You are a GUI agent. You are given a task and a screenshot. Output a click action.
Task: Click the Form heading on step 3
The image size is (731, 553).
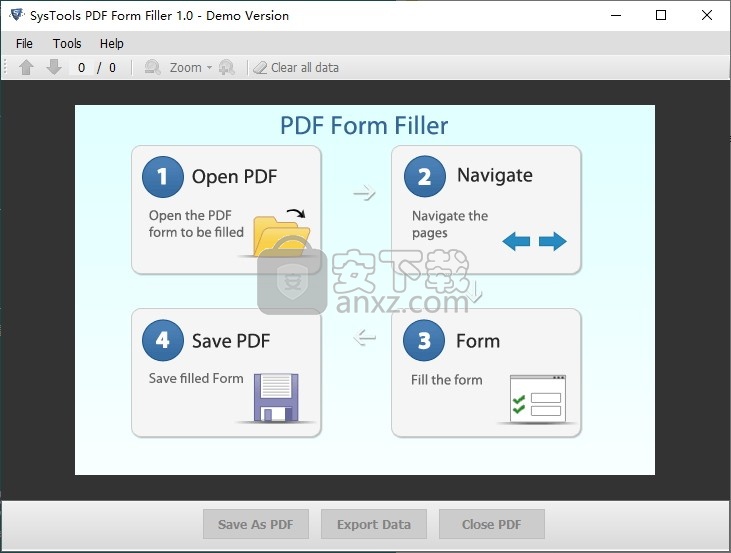(x=478, y=341)
